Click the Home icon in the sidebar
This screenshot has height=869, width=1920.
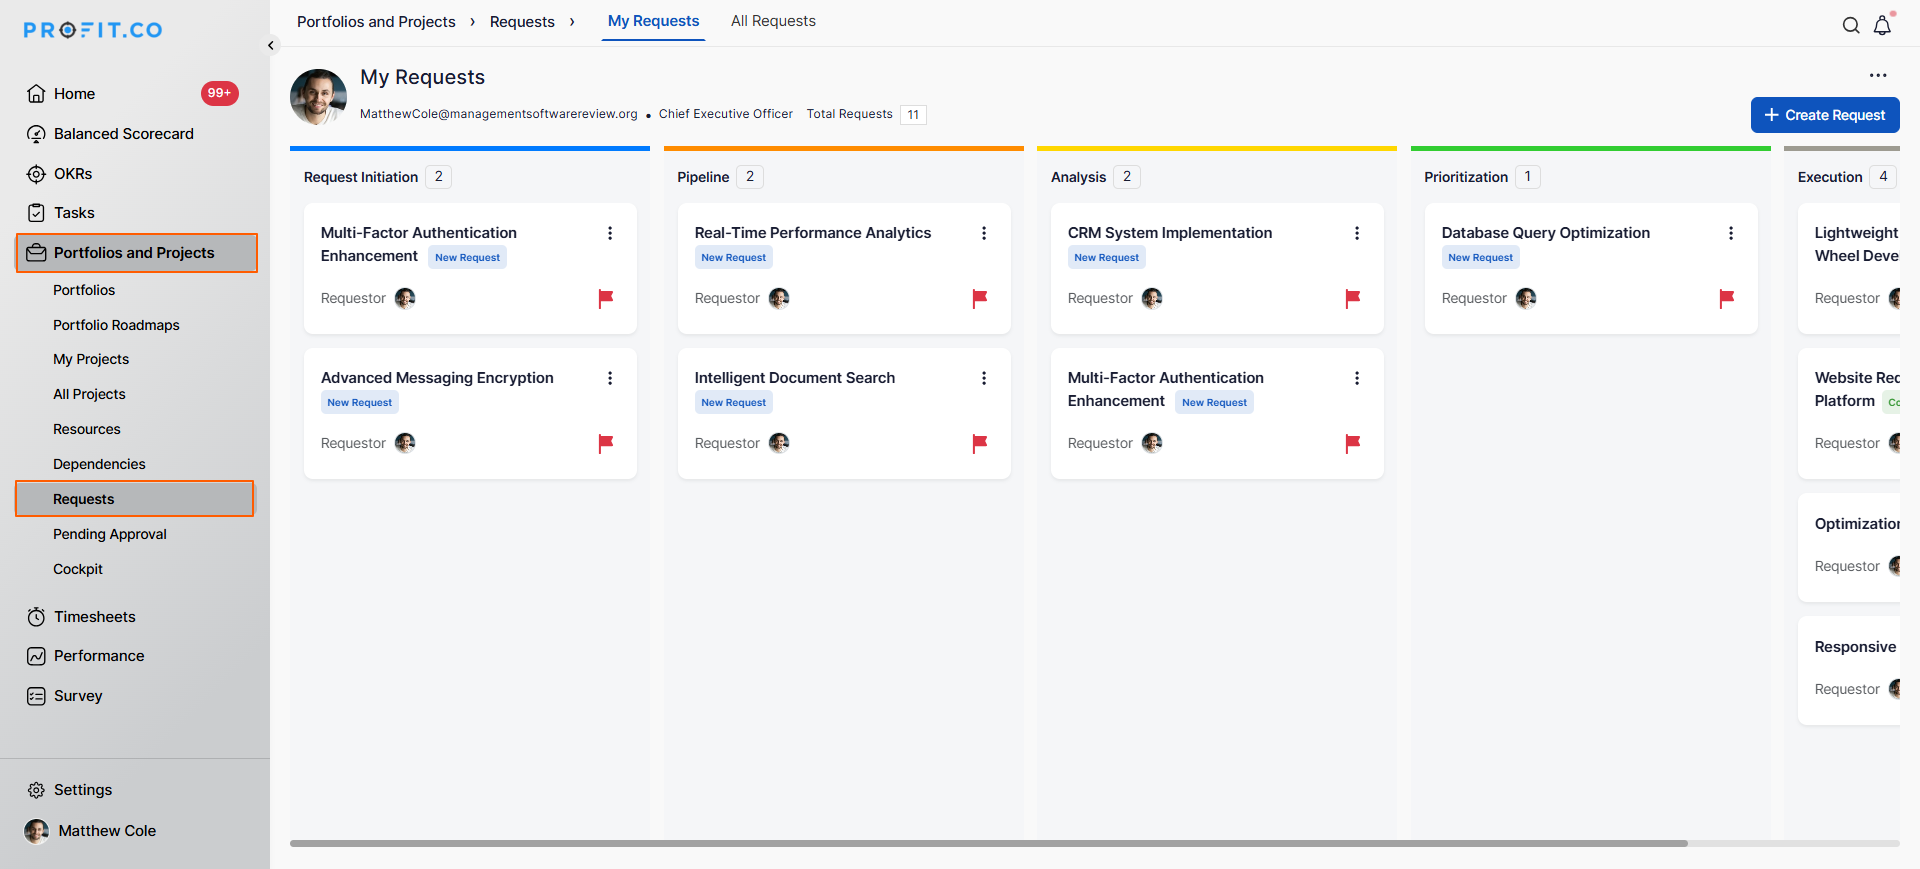[x=36, y=94]
